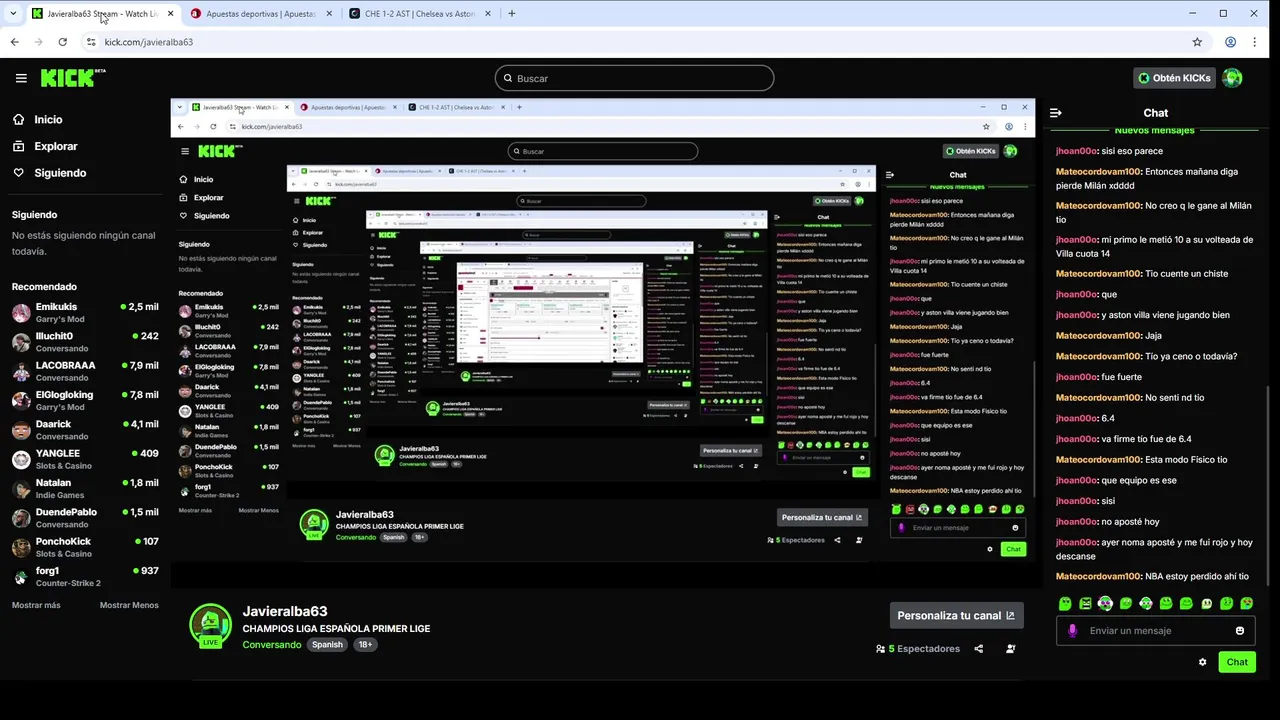Viewport: 1280px width, 720px height.
Task: Click the KICK logo
Action: [72, 78]
